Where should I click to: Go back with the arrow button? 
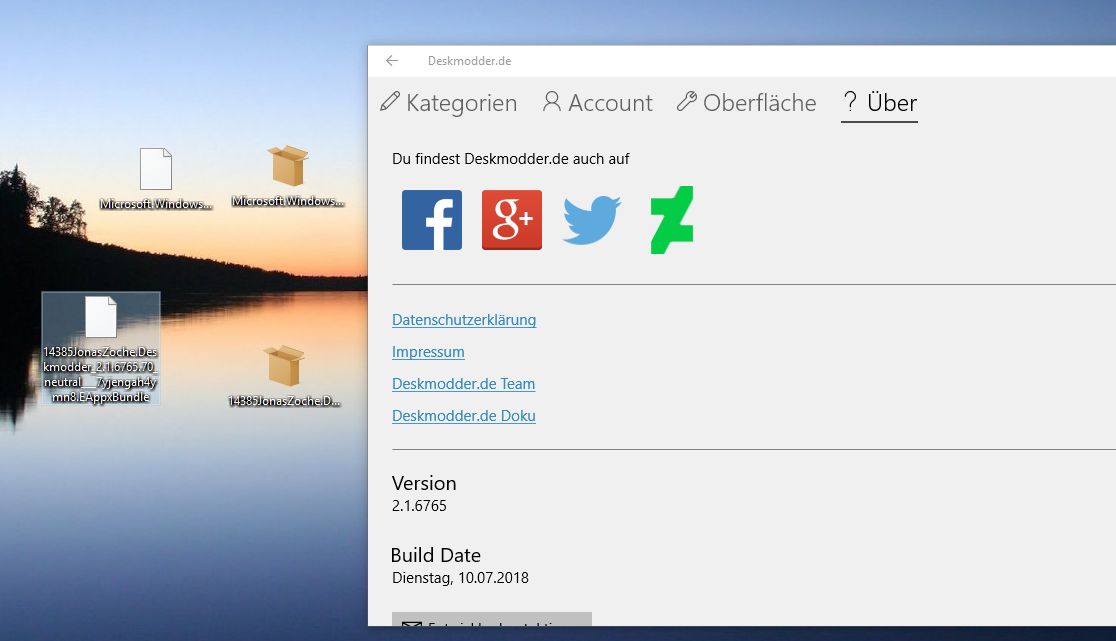391,61
